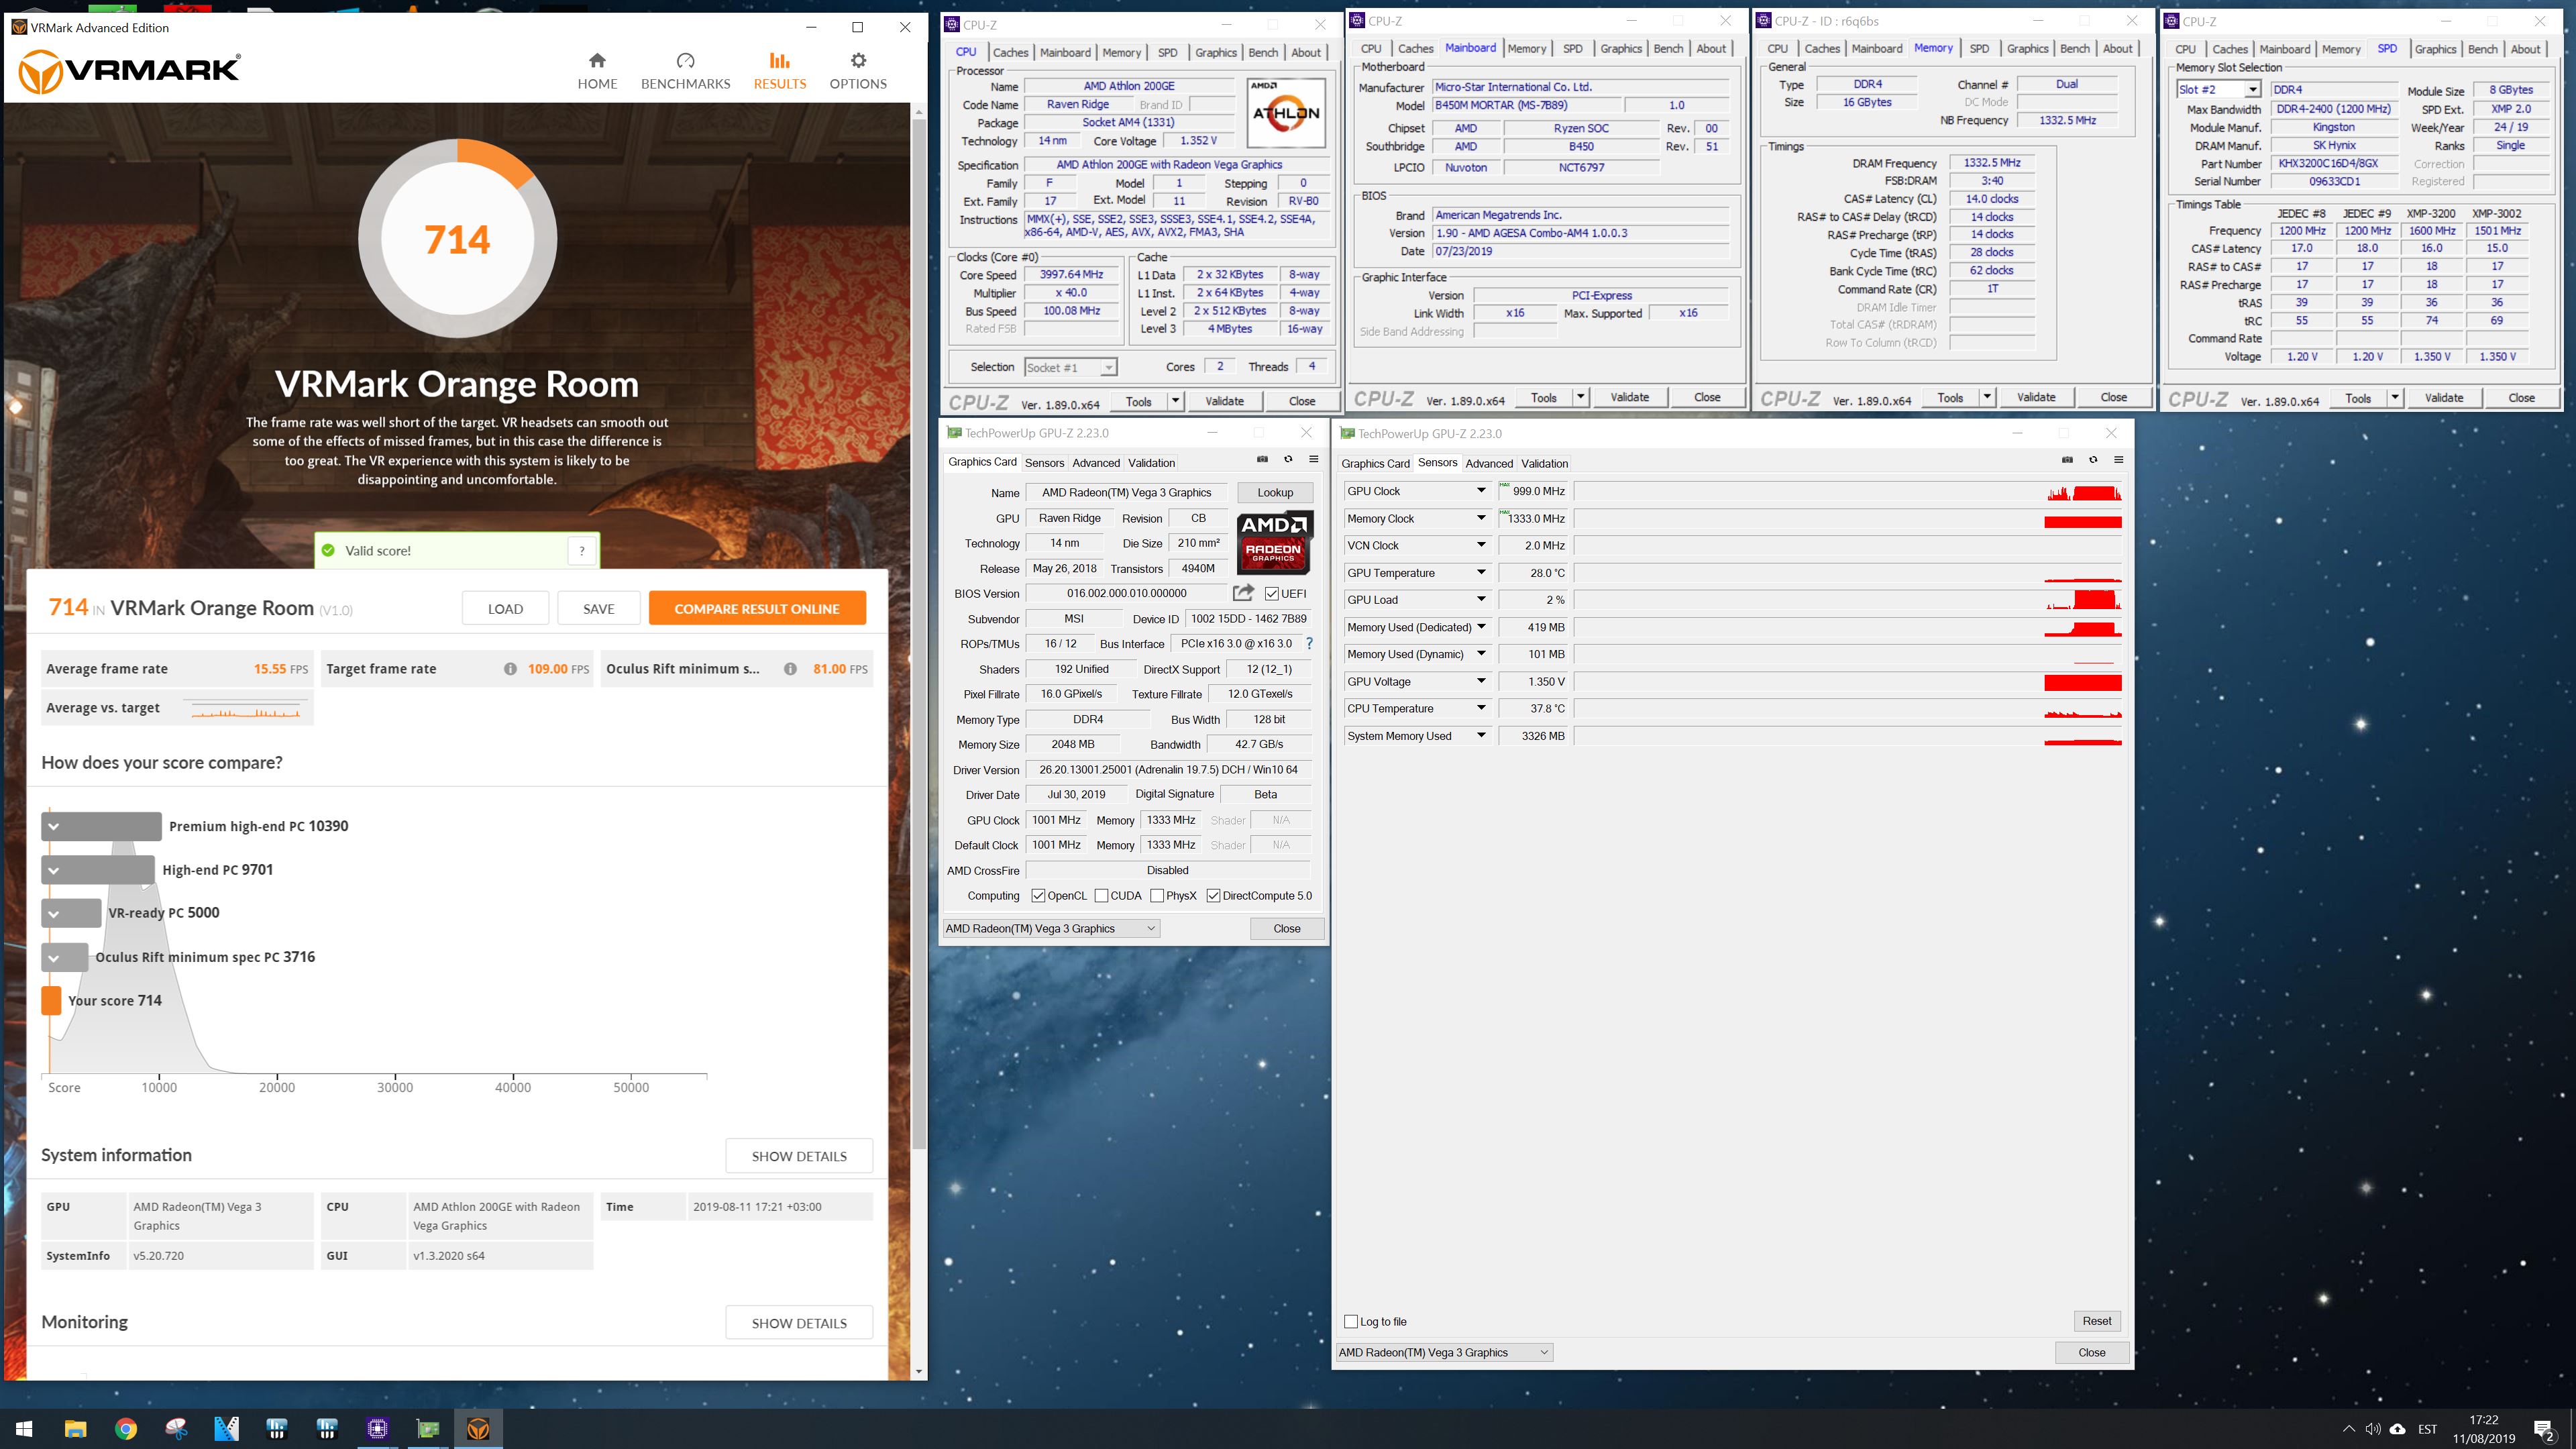Click the Bus Interface question mark
Image resolution: width=2576 pixels, height=1449 pixels.
(1309, 643)
